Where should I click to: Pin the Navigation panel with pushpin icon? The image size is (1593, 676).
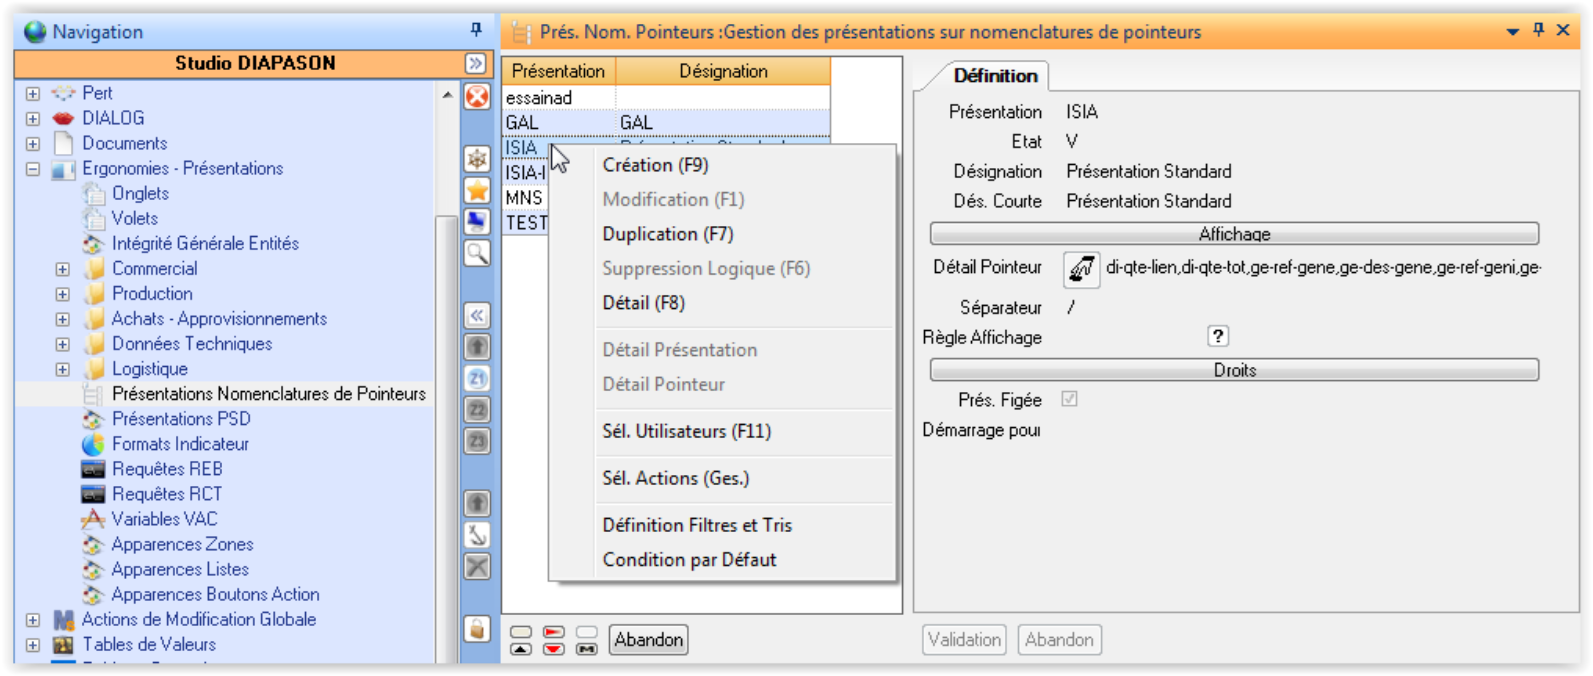tap(476, 31)
